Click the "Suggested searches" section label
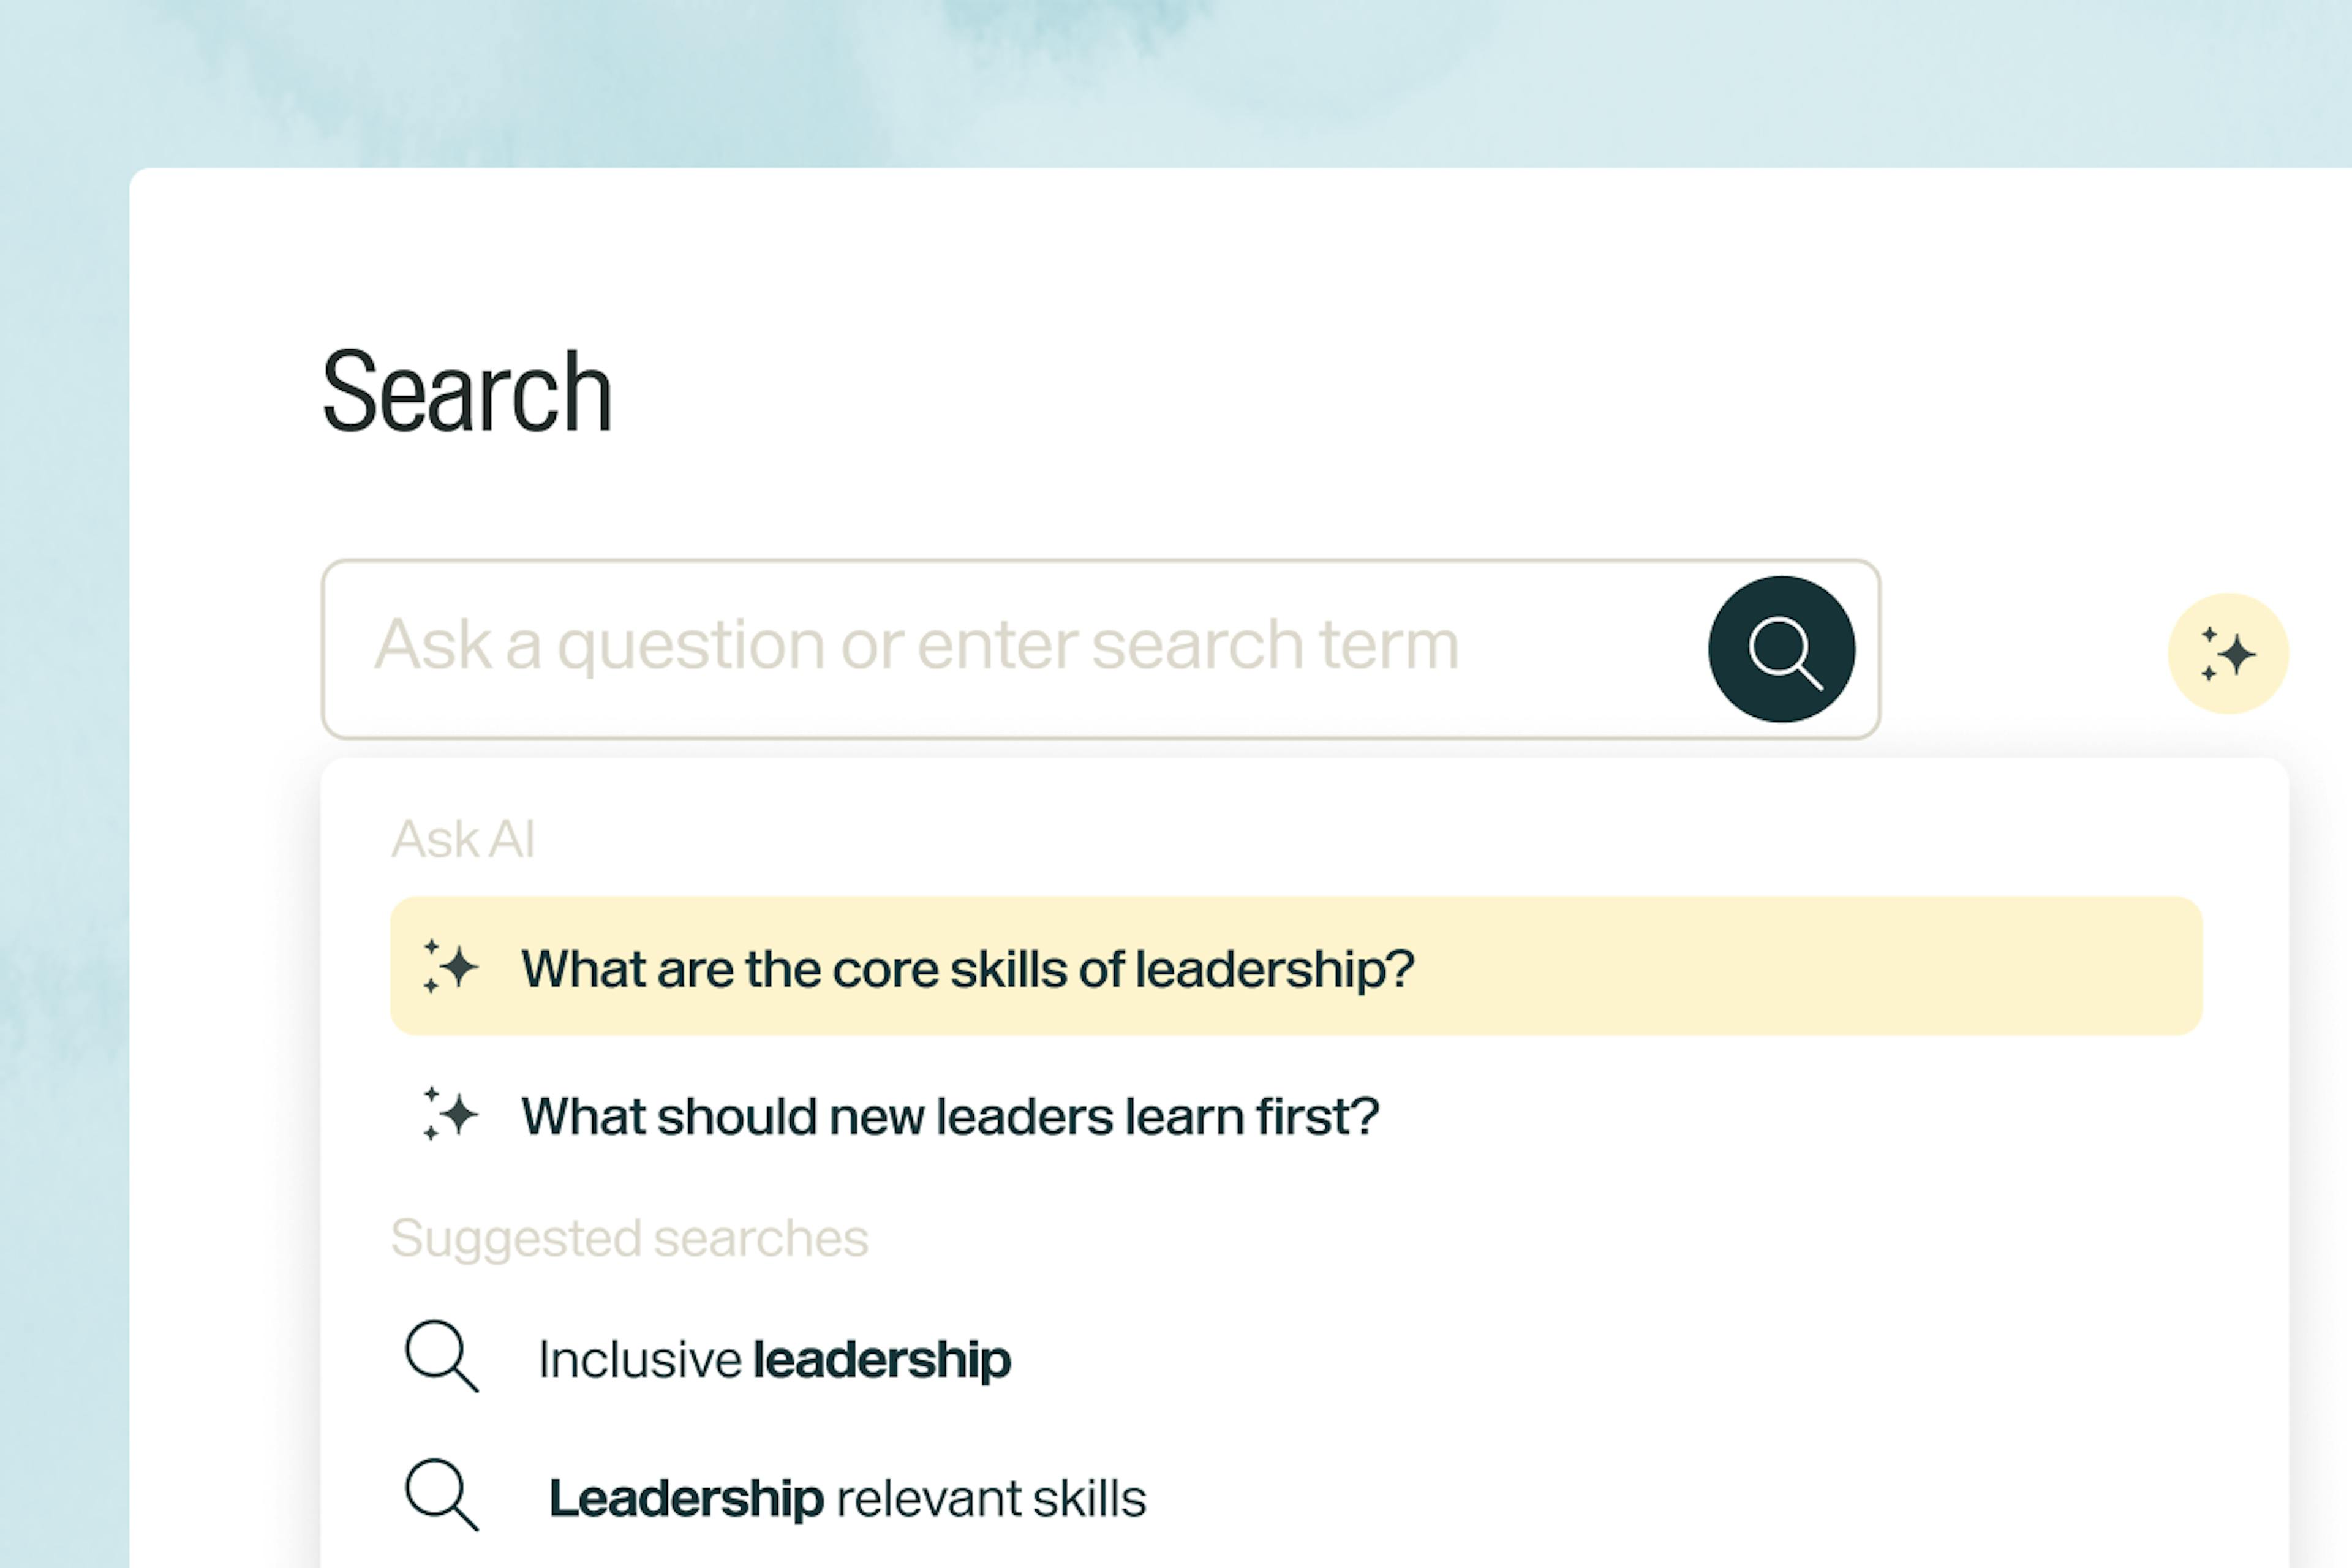Image resolution: width=2352 pixels, height=1568 pixels. coord(629,1238)
